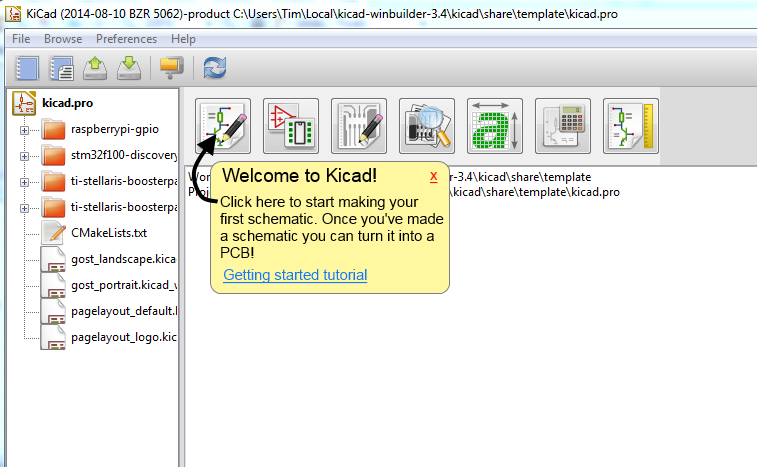The height and width of the screenshot is (467, 757).
Task: Click the archive project files icon
Action: point(171,68)
